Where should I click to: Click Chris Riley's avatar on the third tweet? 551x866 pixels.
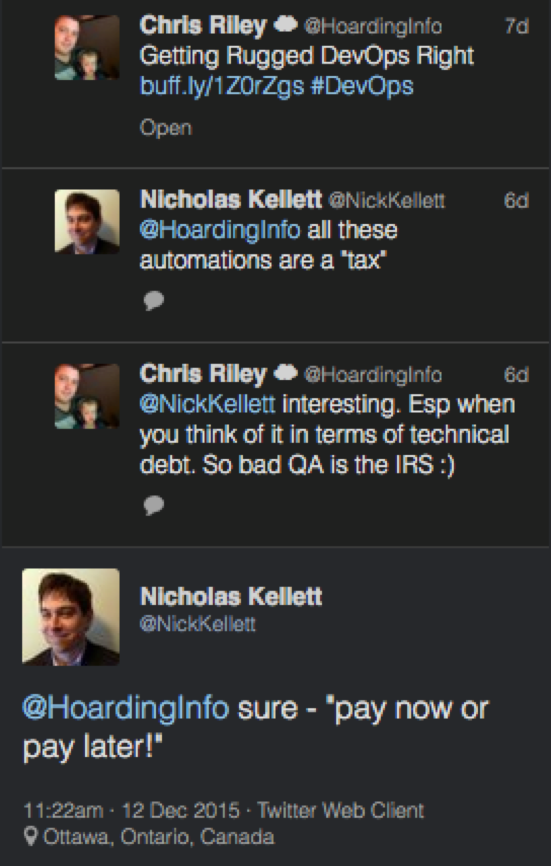tap(87, 396)
